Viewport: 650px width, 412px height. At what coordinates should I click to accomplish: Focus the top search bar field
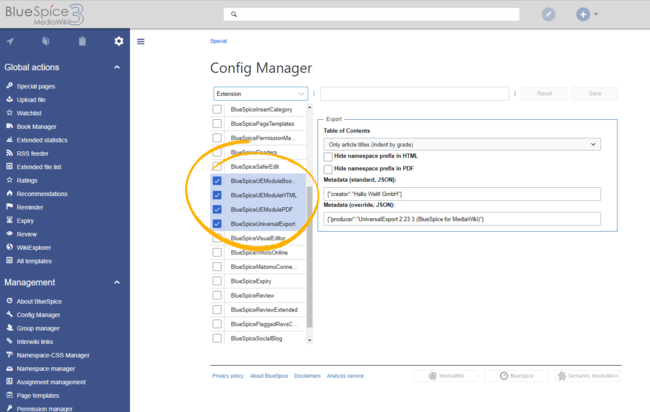(x=371, y=14)
